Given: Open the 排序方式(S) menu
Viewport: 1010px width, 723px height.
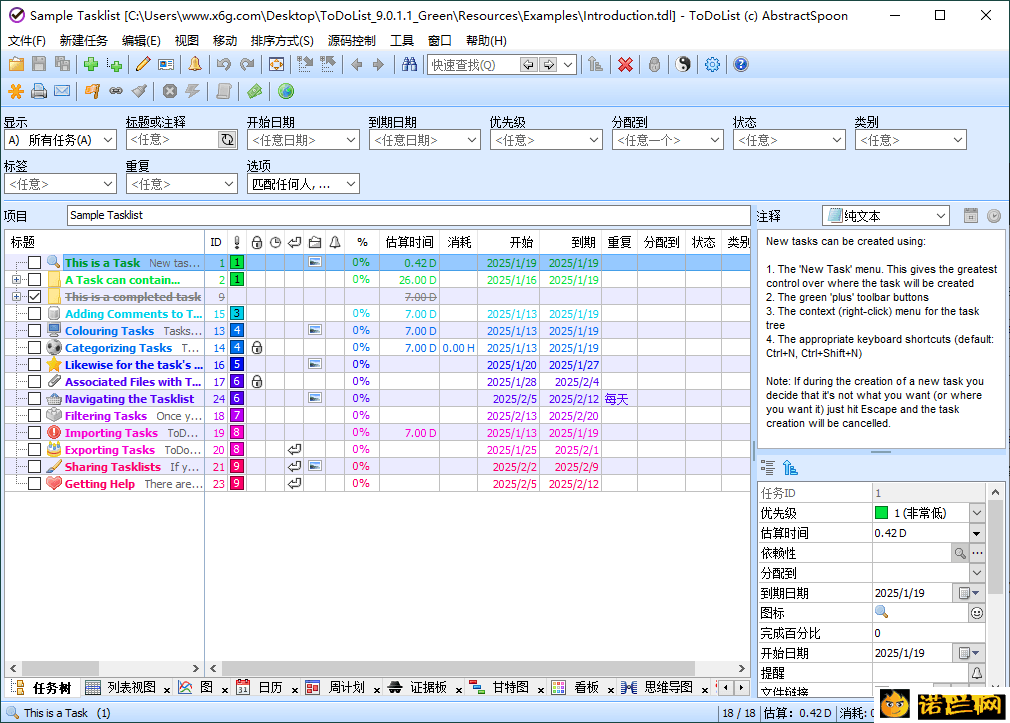Looking at the screenshot, I should coord(282,41).
